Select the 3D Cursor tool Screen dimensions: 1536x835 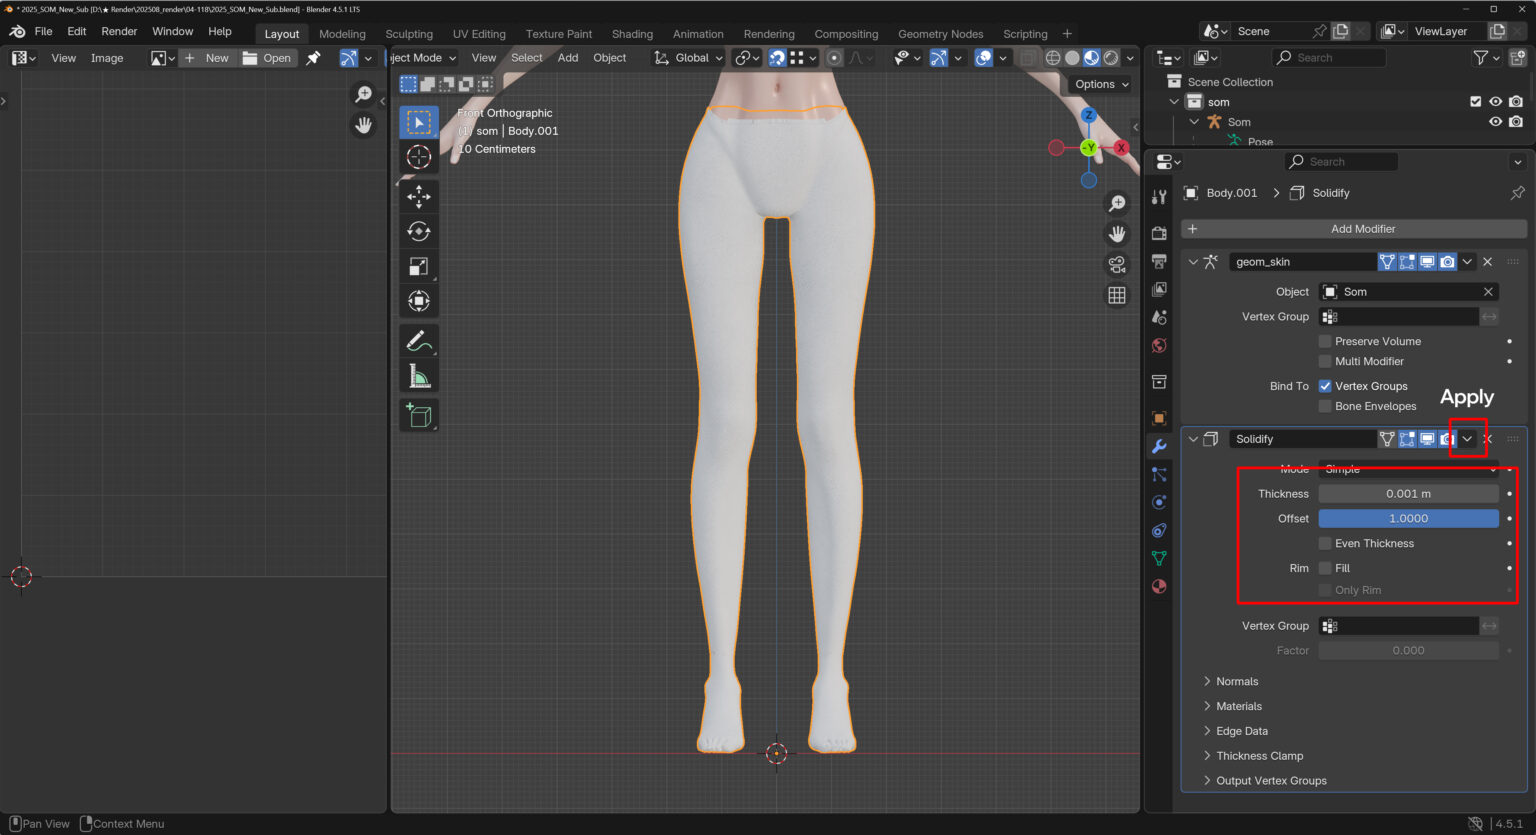(418, 157)
